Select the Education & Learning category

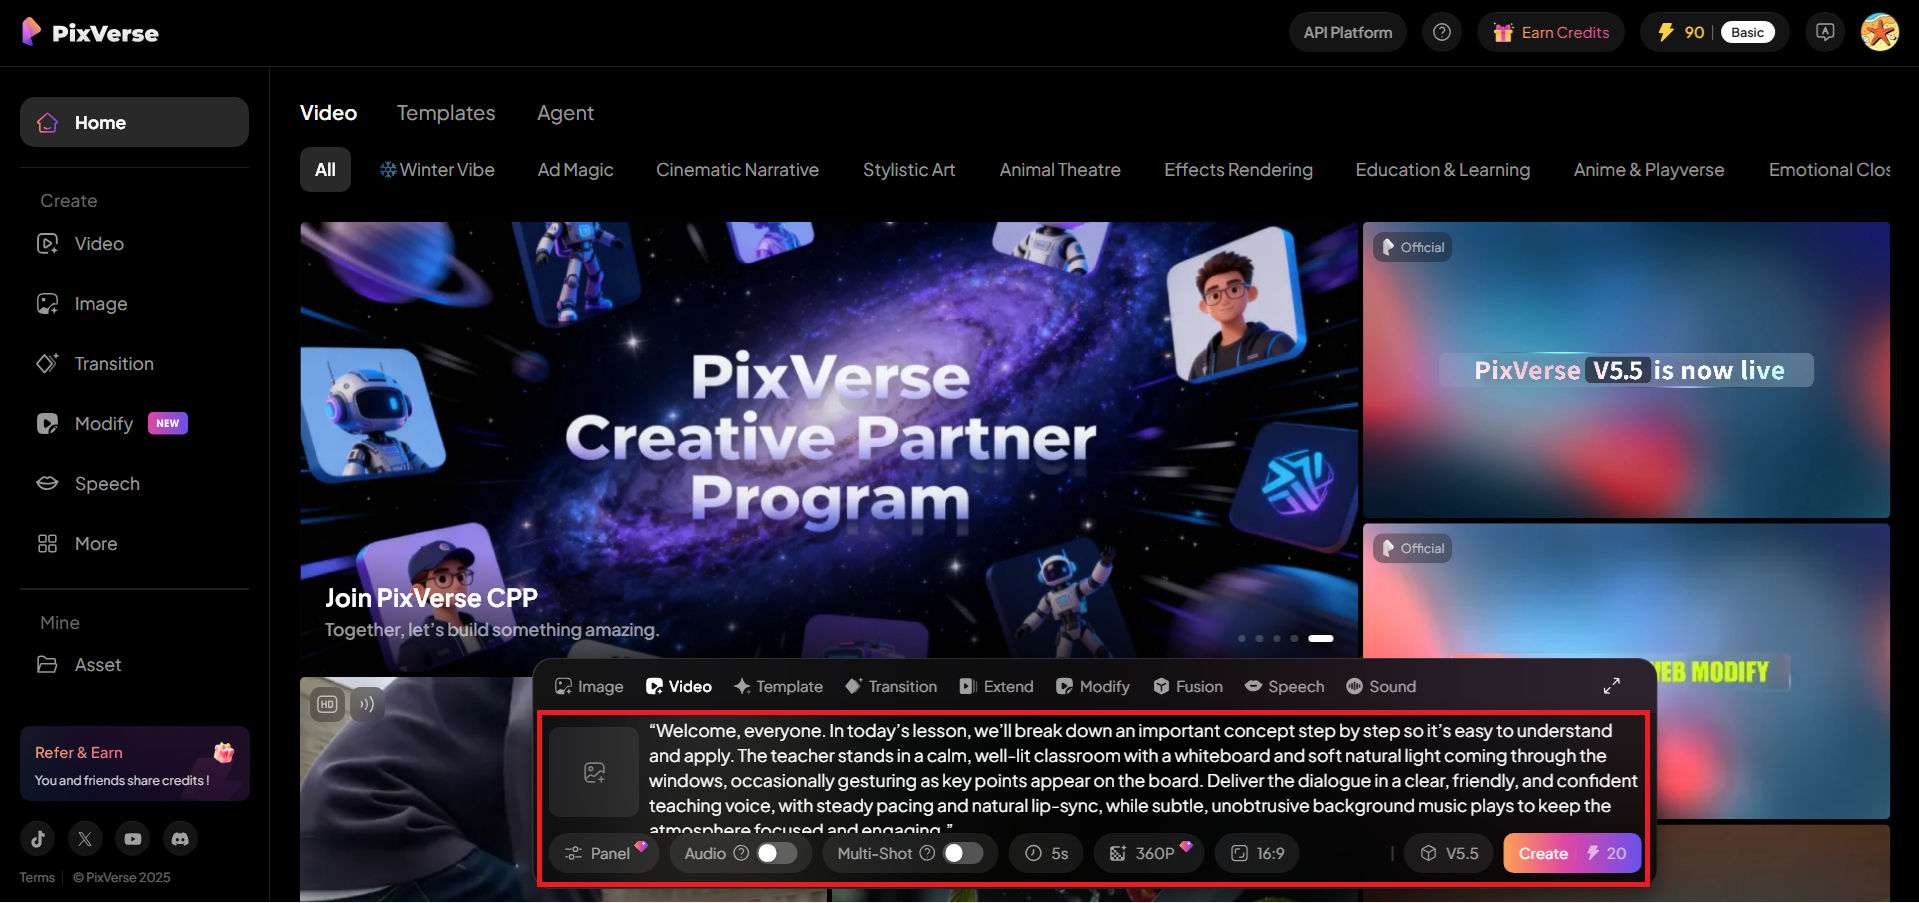1442,170
